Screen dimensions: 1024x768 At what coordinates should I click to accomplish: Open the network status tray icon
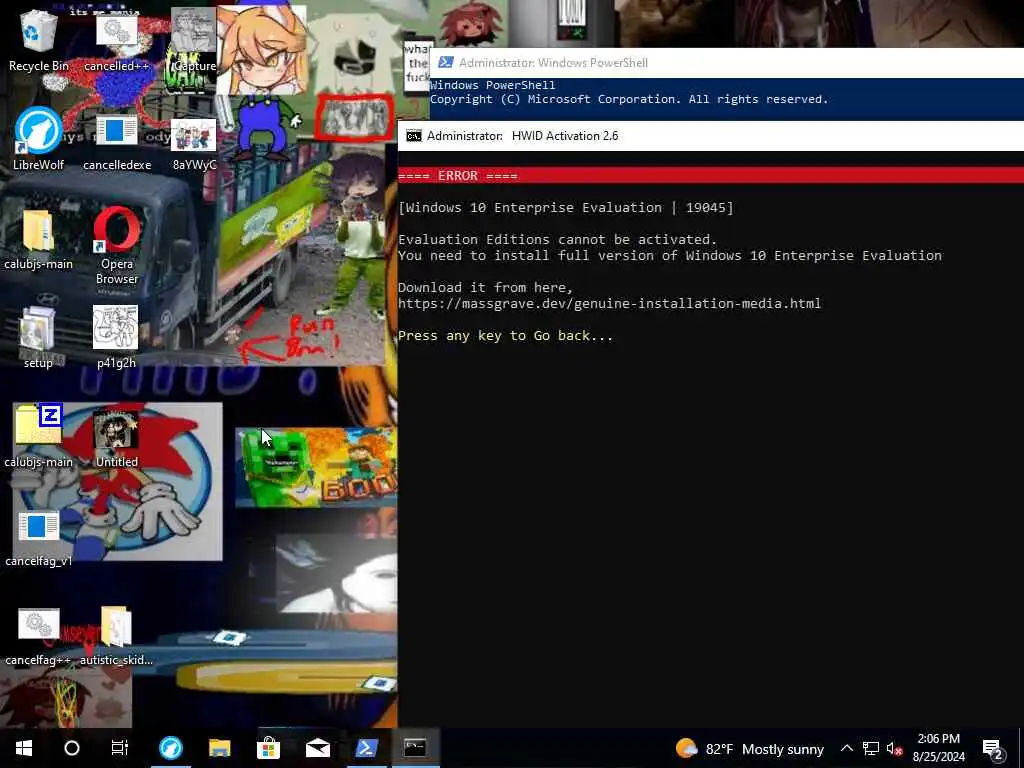coord(871,748)
